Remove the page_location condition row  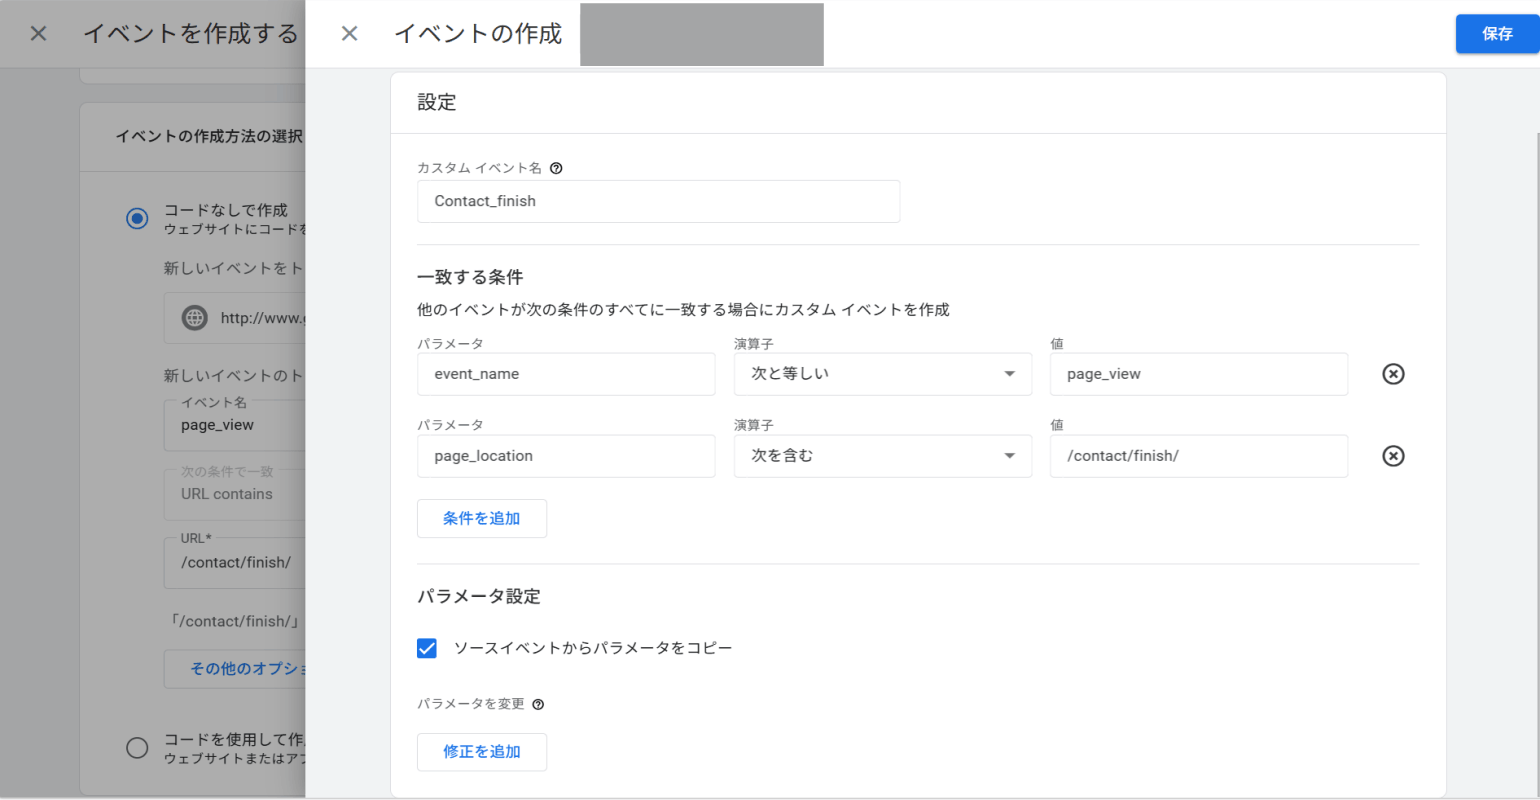[1393, 456]
